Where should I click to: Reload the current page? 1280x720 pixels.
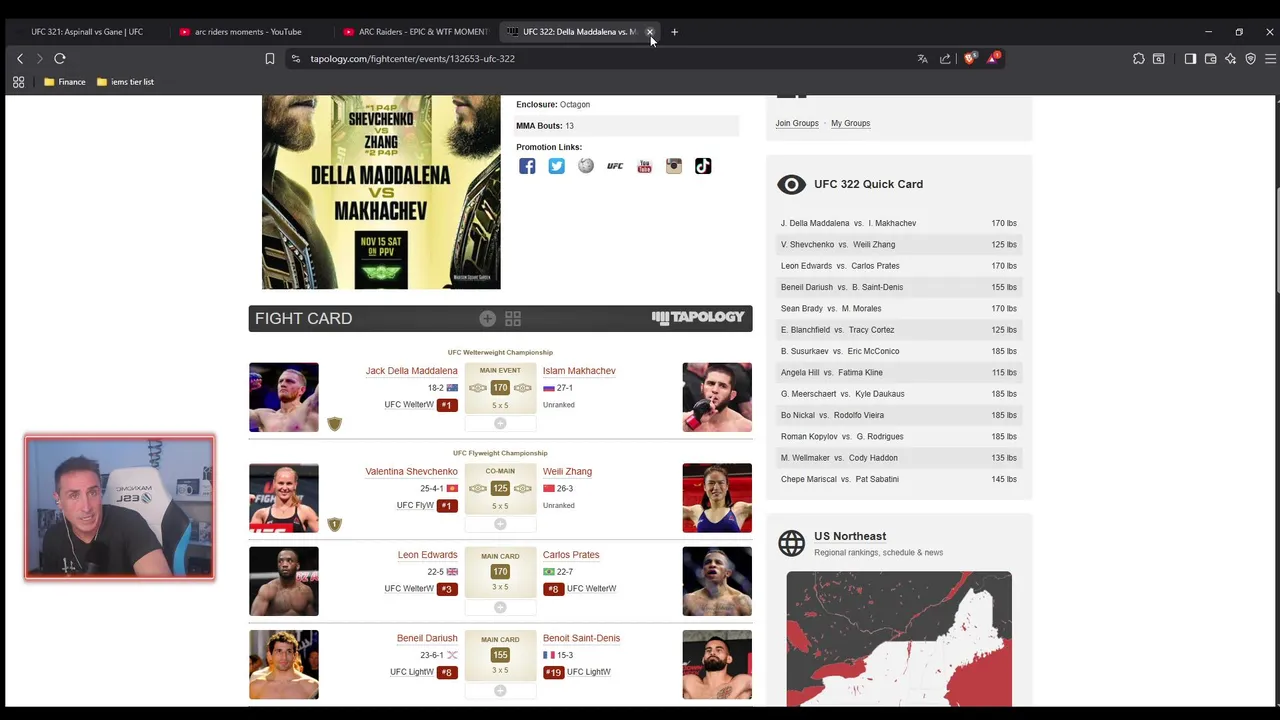[x=60, y=59]
